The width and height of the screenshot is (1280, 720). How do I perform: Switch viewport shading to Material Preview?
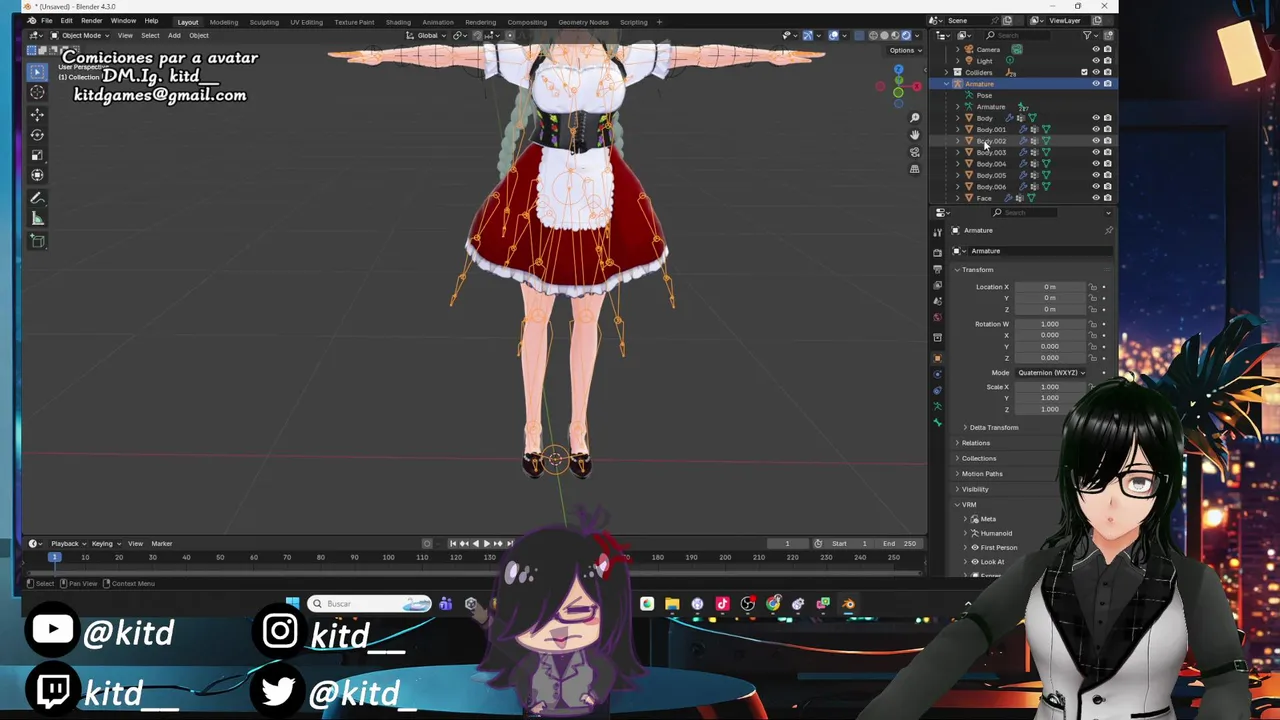pos(895,35)
